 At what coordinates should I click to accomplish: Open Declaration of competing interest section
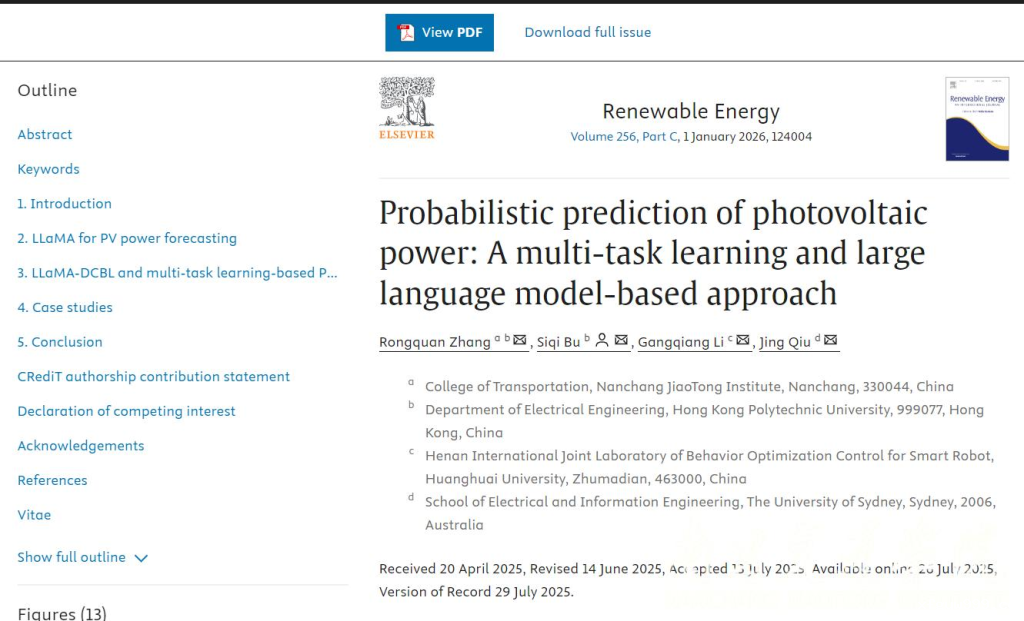click(126, 411)
